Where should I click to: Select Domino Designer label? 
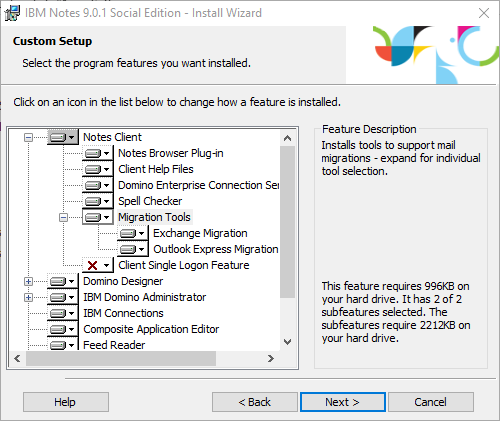tap(123, 281)
